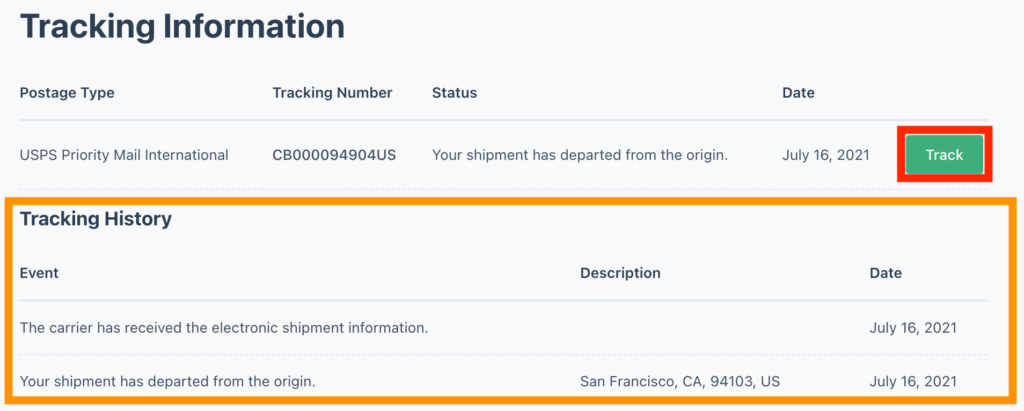Screen dimensions: 1024x411
Task: Click the Event column header
Action: [x=39, y=273]
